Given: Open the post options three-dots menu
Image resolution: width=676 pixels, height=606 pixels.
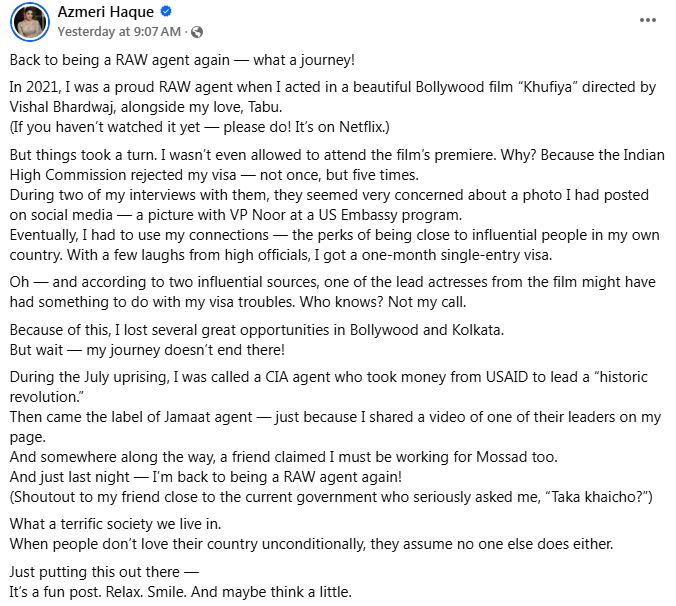Looking at the screenshot, I should (x=648, y=20).
